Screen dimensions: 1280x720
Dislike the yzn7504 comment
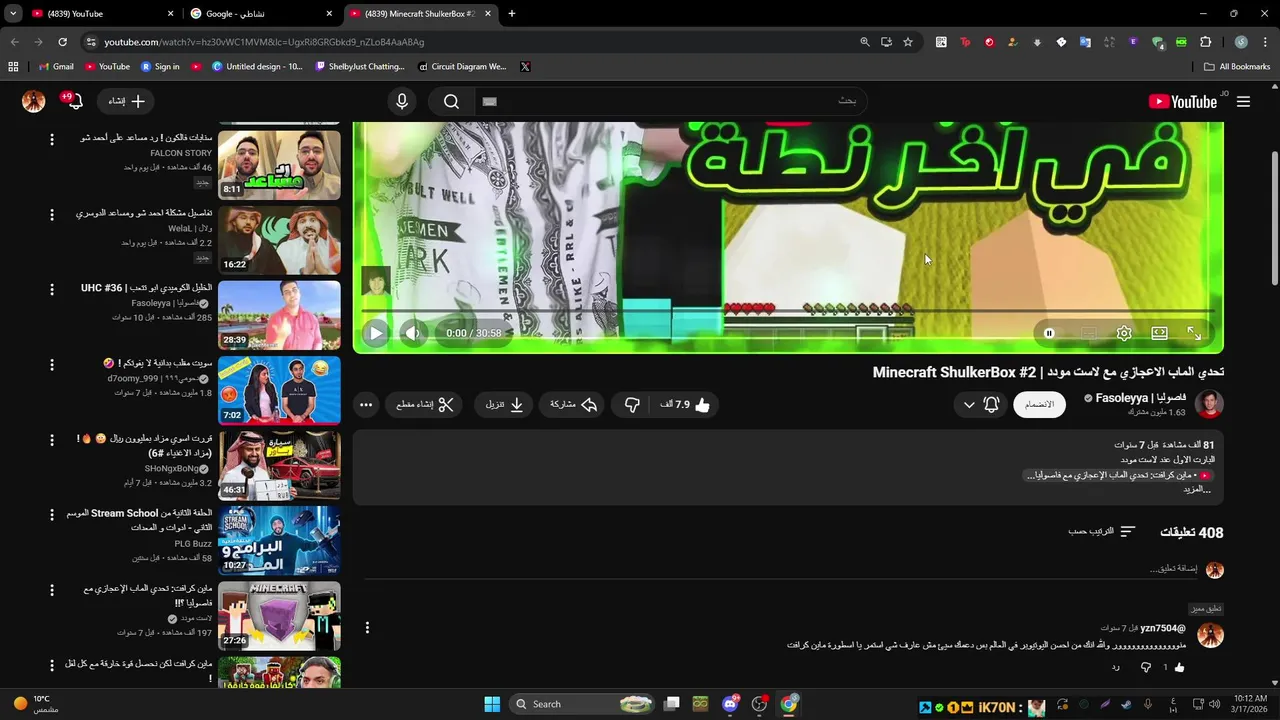coord(1146,667)
